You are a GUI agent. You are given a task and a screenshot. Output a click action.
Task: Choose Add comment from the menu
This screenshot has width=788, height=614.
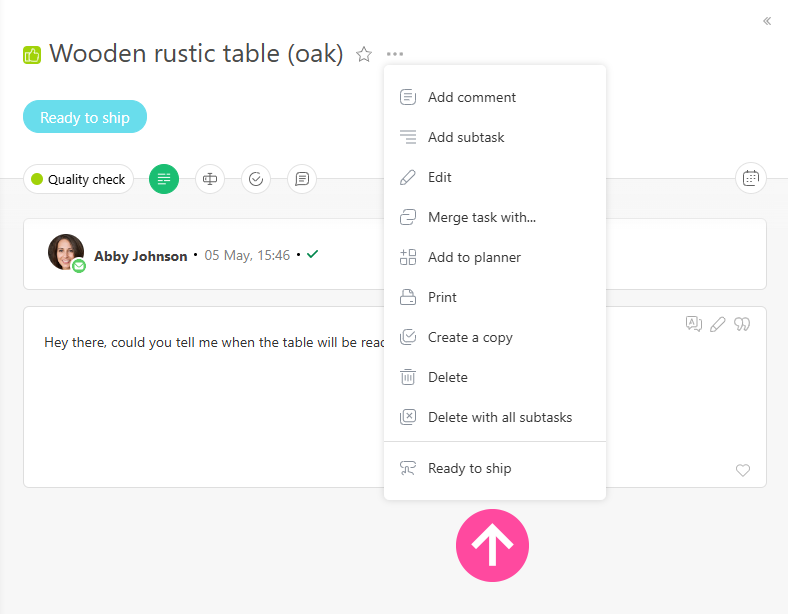(495, 97)
